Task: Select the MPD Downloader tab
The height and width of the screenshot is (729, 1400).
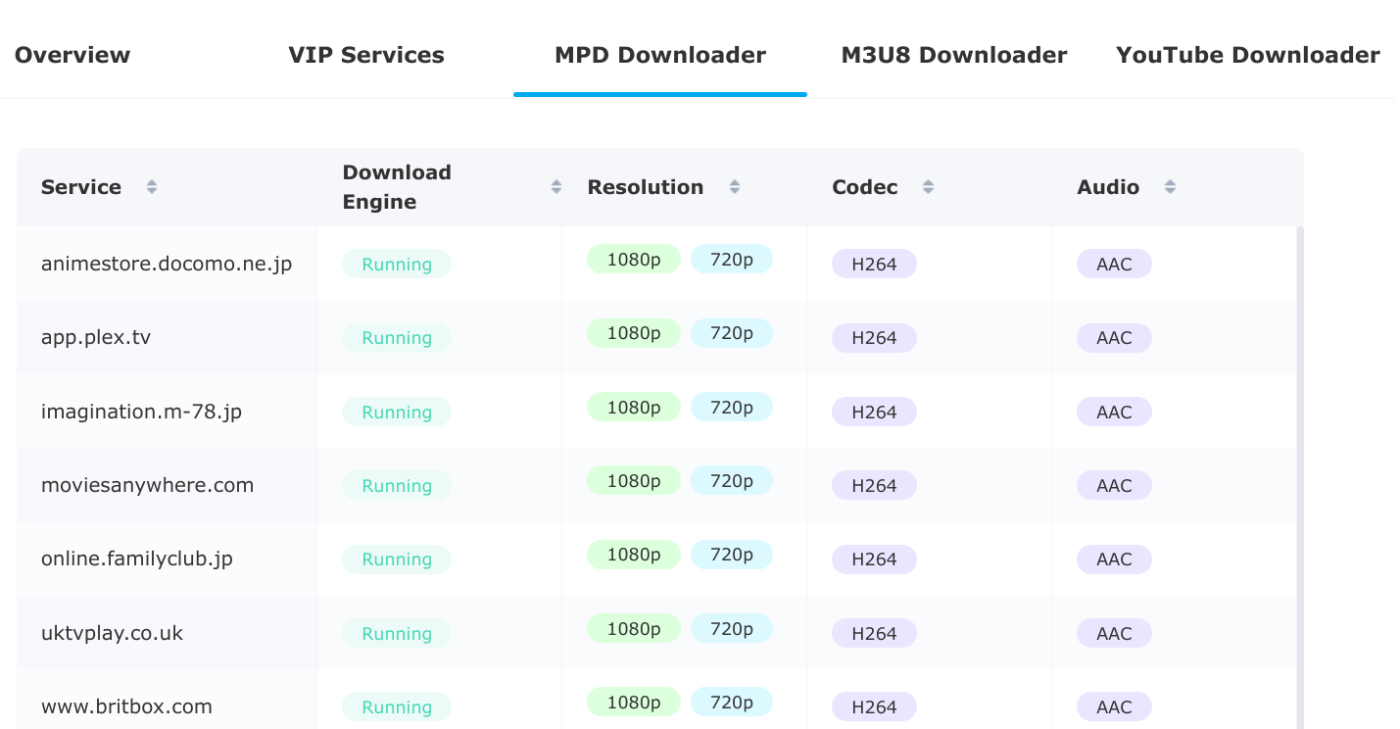Action: 660,55
